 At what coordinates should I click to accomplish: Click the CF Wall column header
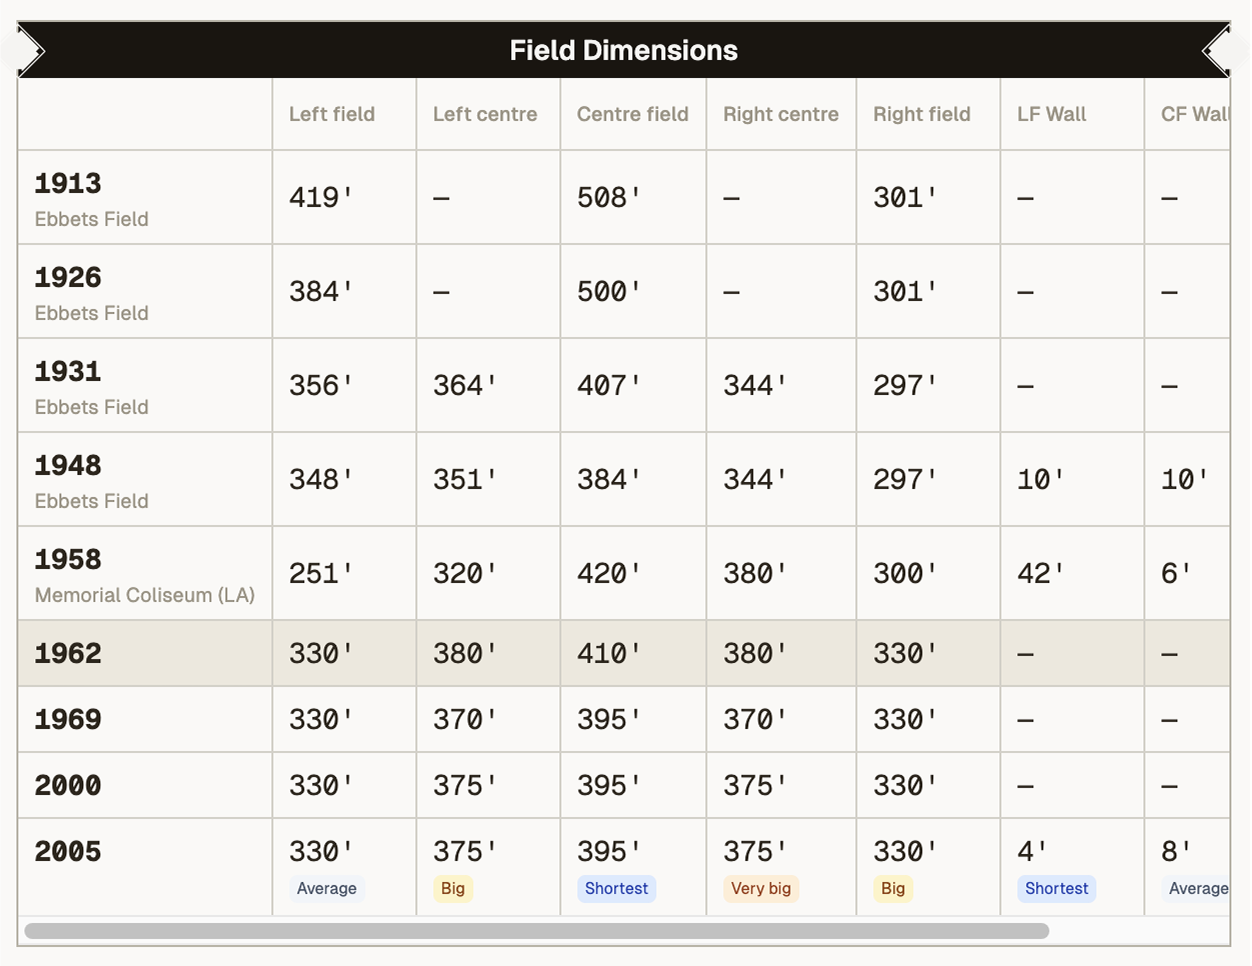click(x=1195, y=114)
